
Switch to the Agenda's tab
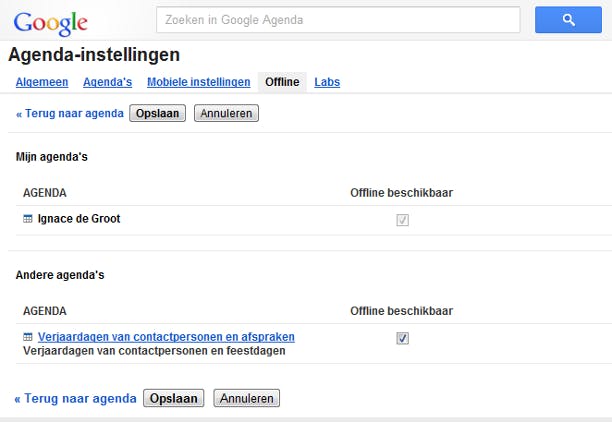[x=107, y=82]
